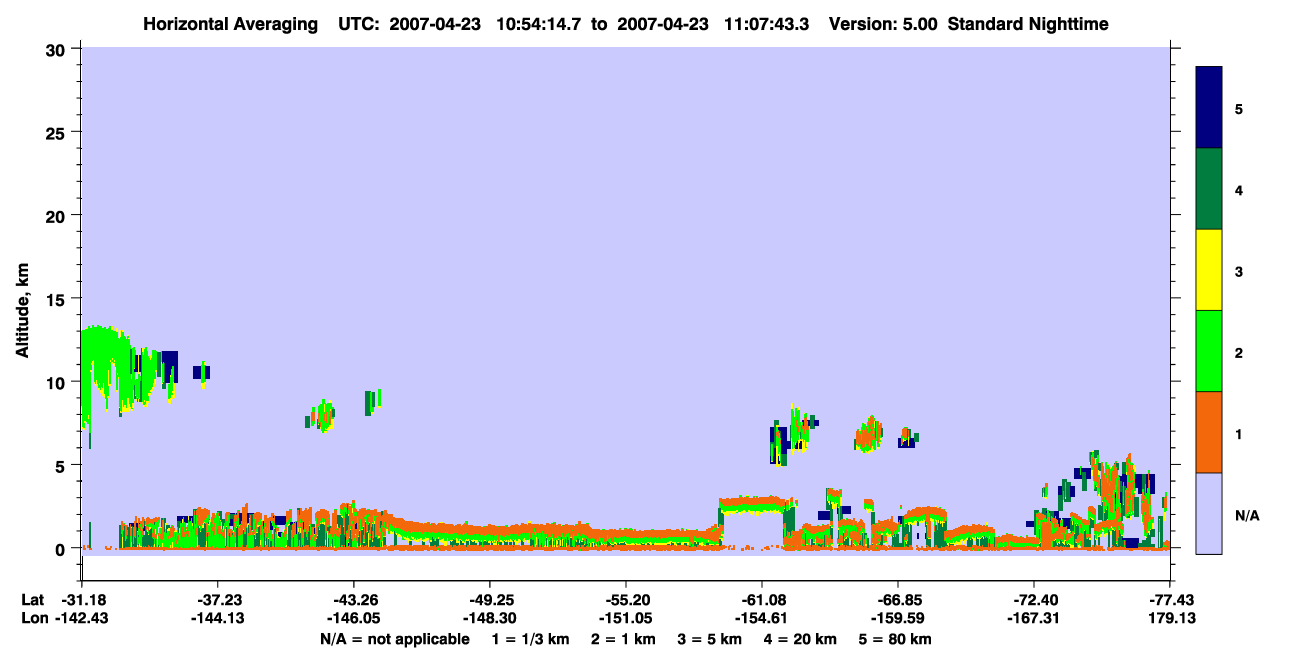Click the latitude value '-55.20'

coord(625,600)
